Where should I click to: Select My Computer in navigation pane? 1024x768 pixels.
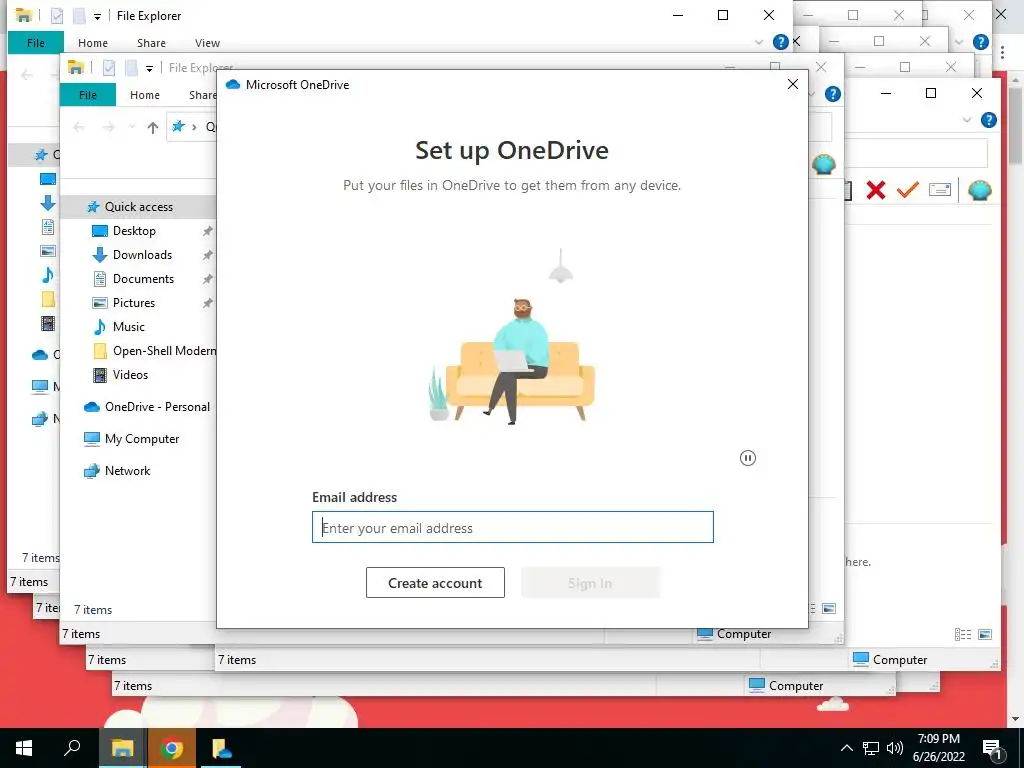click(142, 439)
